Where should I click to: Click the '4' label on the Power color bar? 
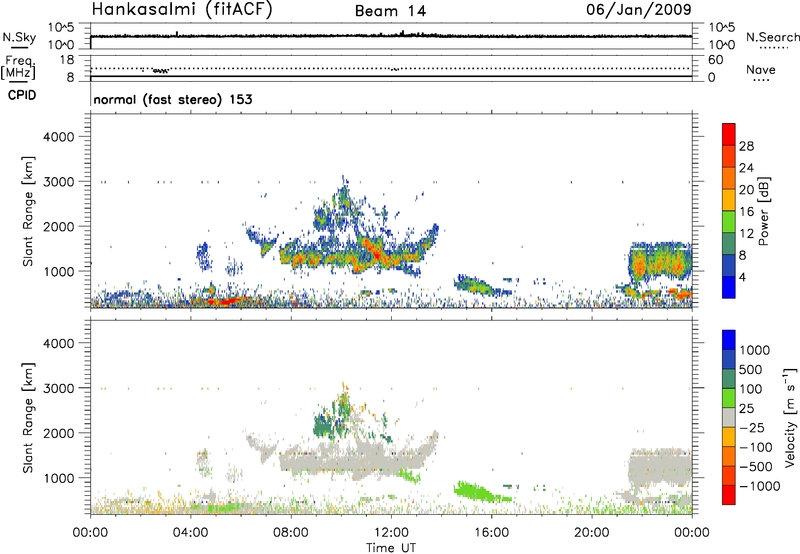click(742, 278)
